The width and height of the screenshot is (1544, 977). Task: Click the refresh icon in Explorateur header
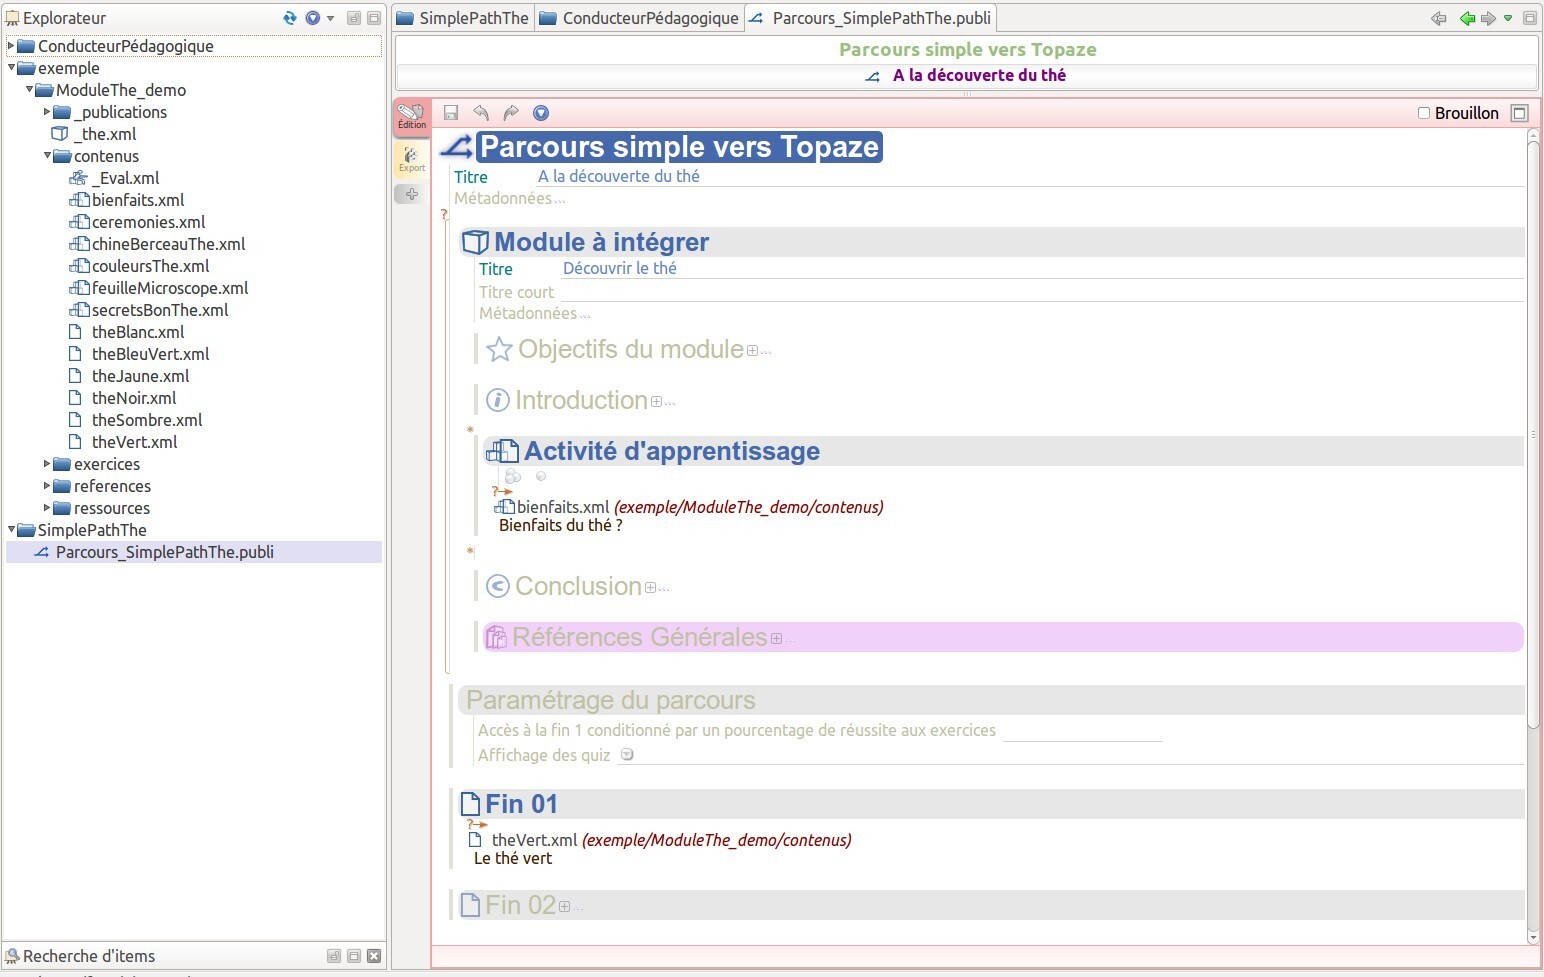(290, 18)
